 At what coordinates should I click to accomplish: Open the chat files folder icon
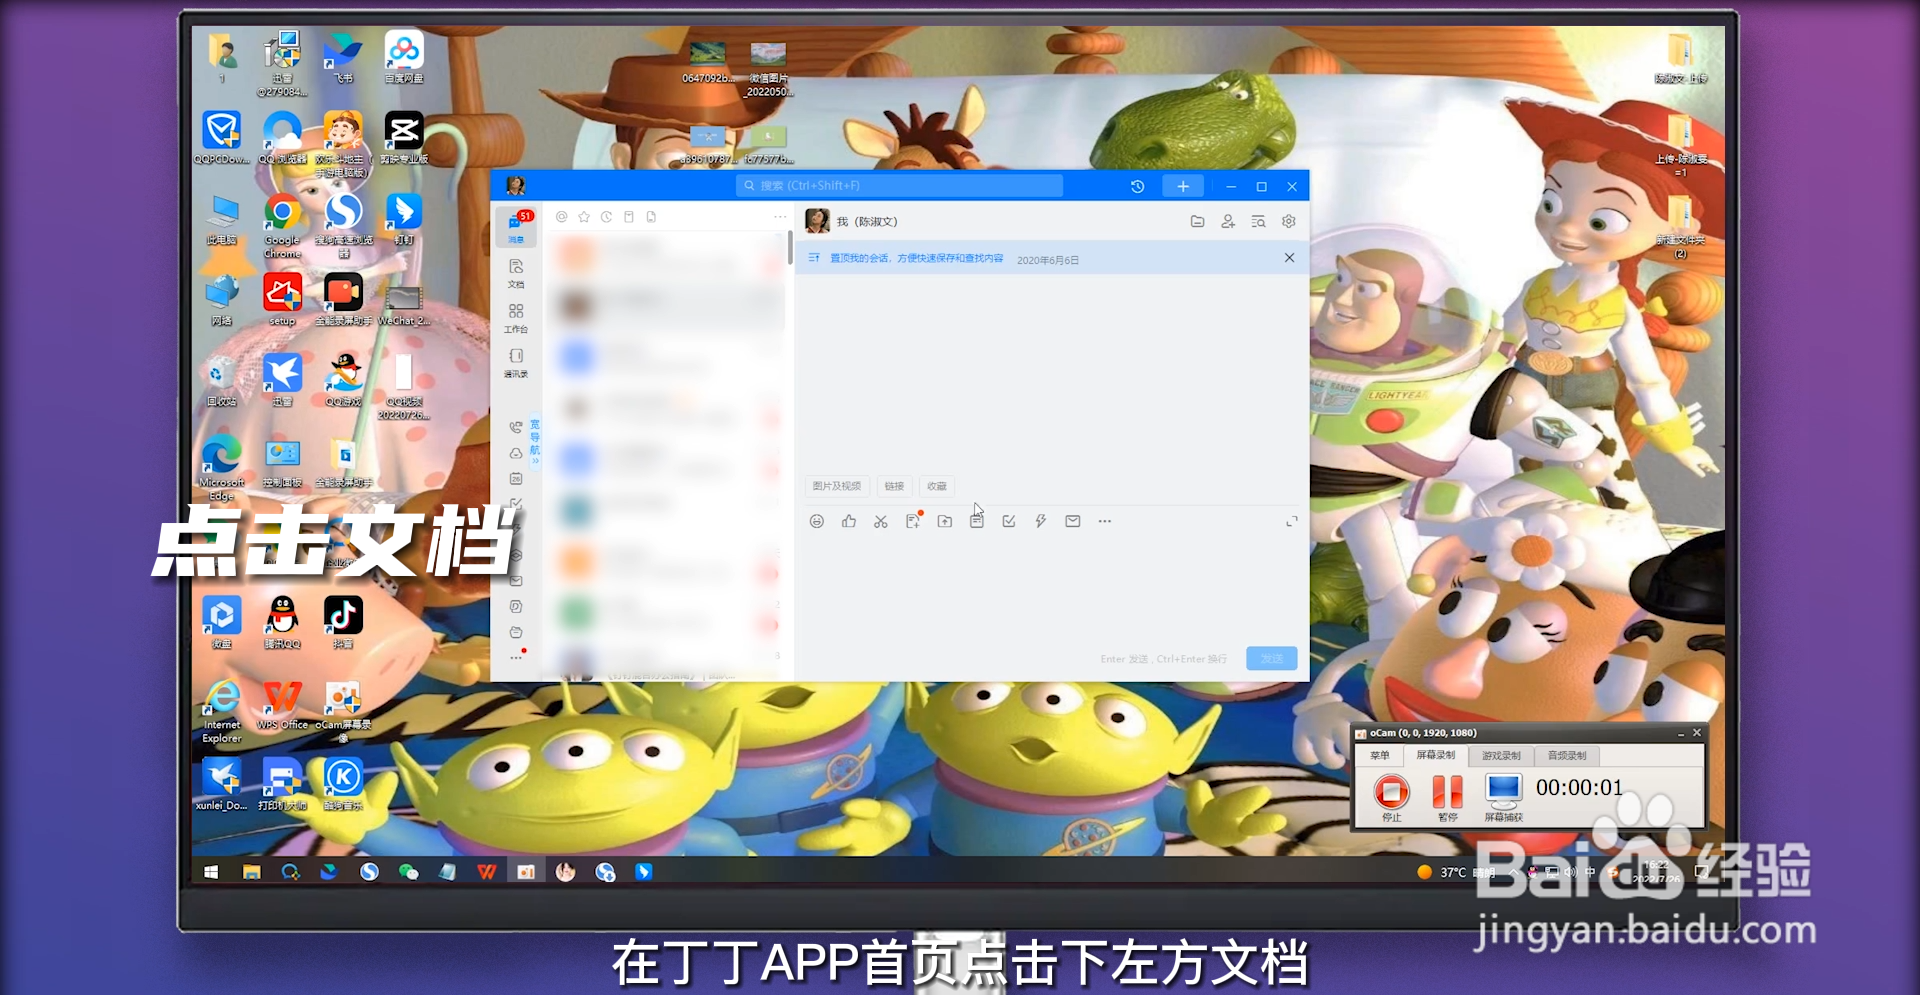pyautogui.click(x=1197, y=222)
